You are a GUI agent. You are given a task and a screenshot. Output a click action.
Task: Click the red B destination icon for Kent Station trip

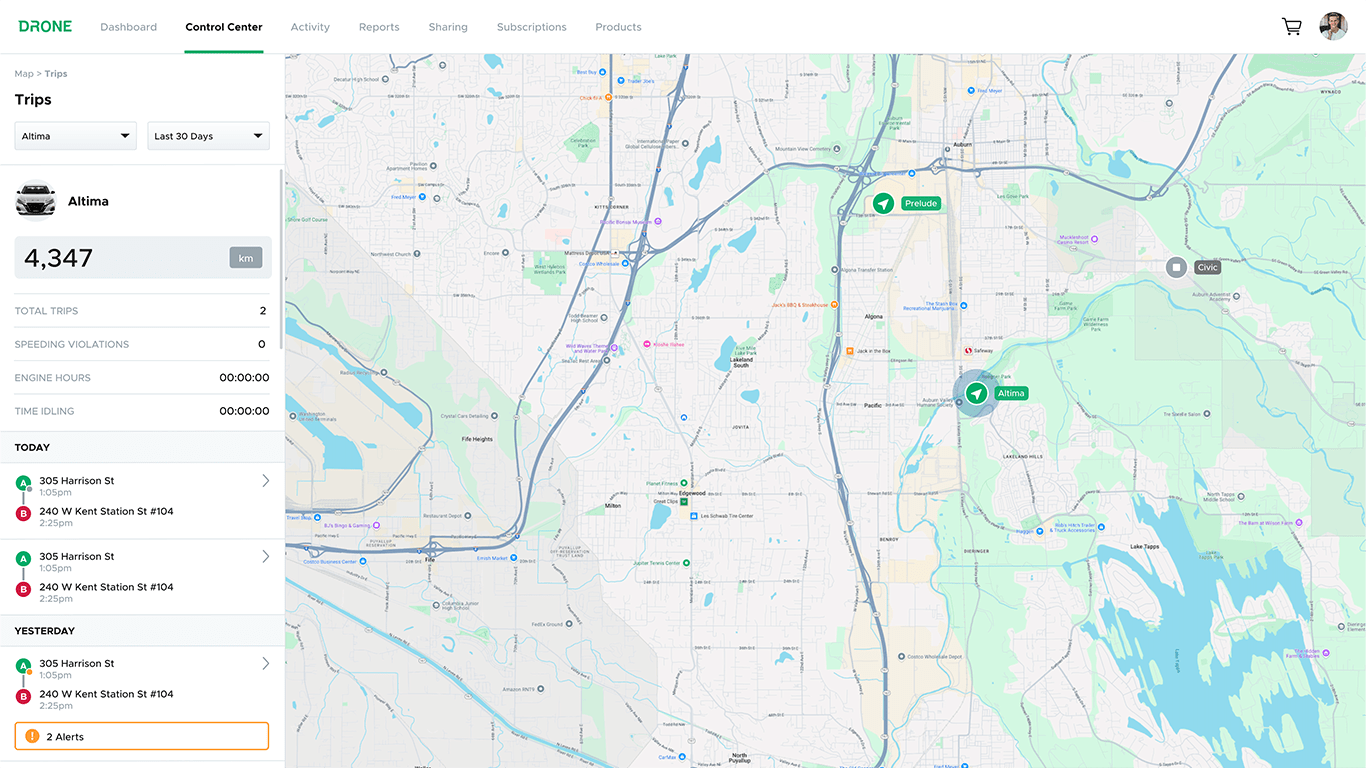pyautogui.click(x=23, y=512)
